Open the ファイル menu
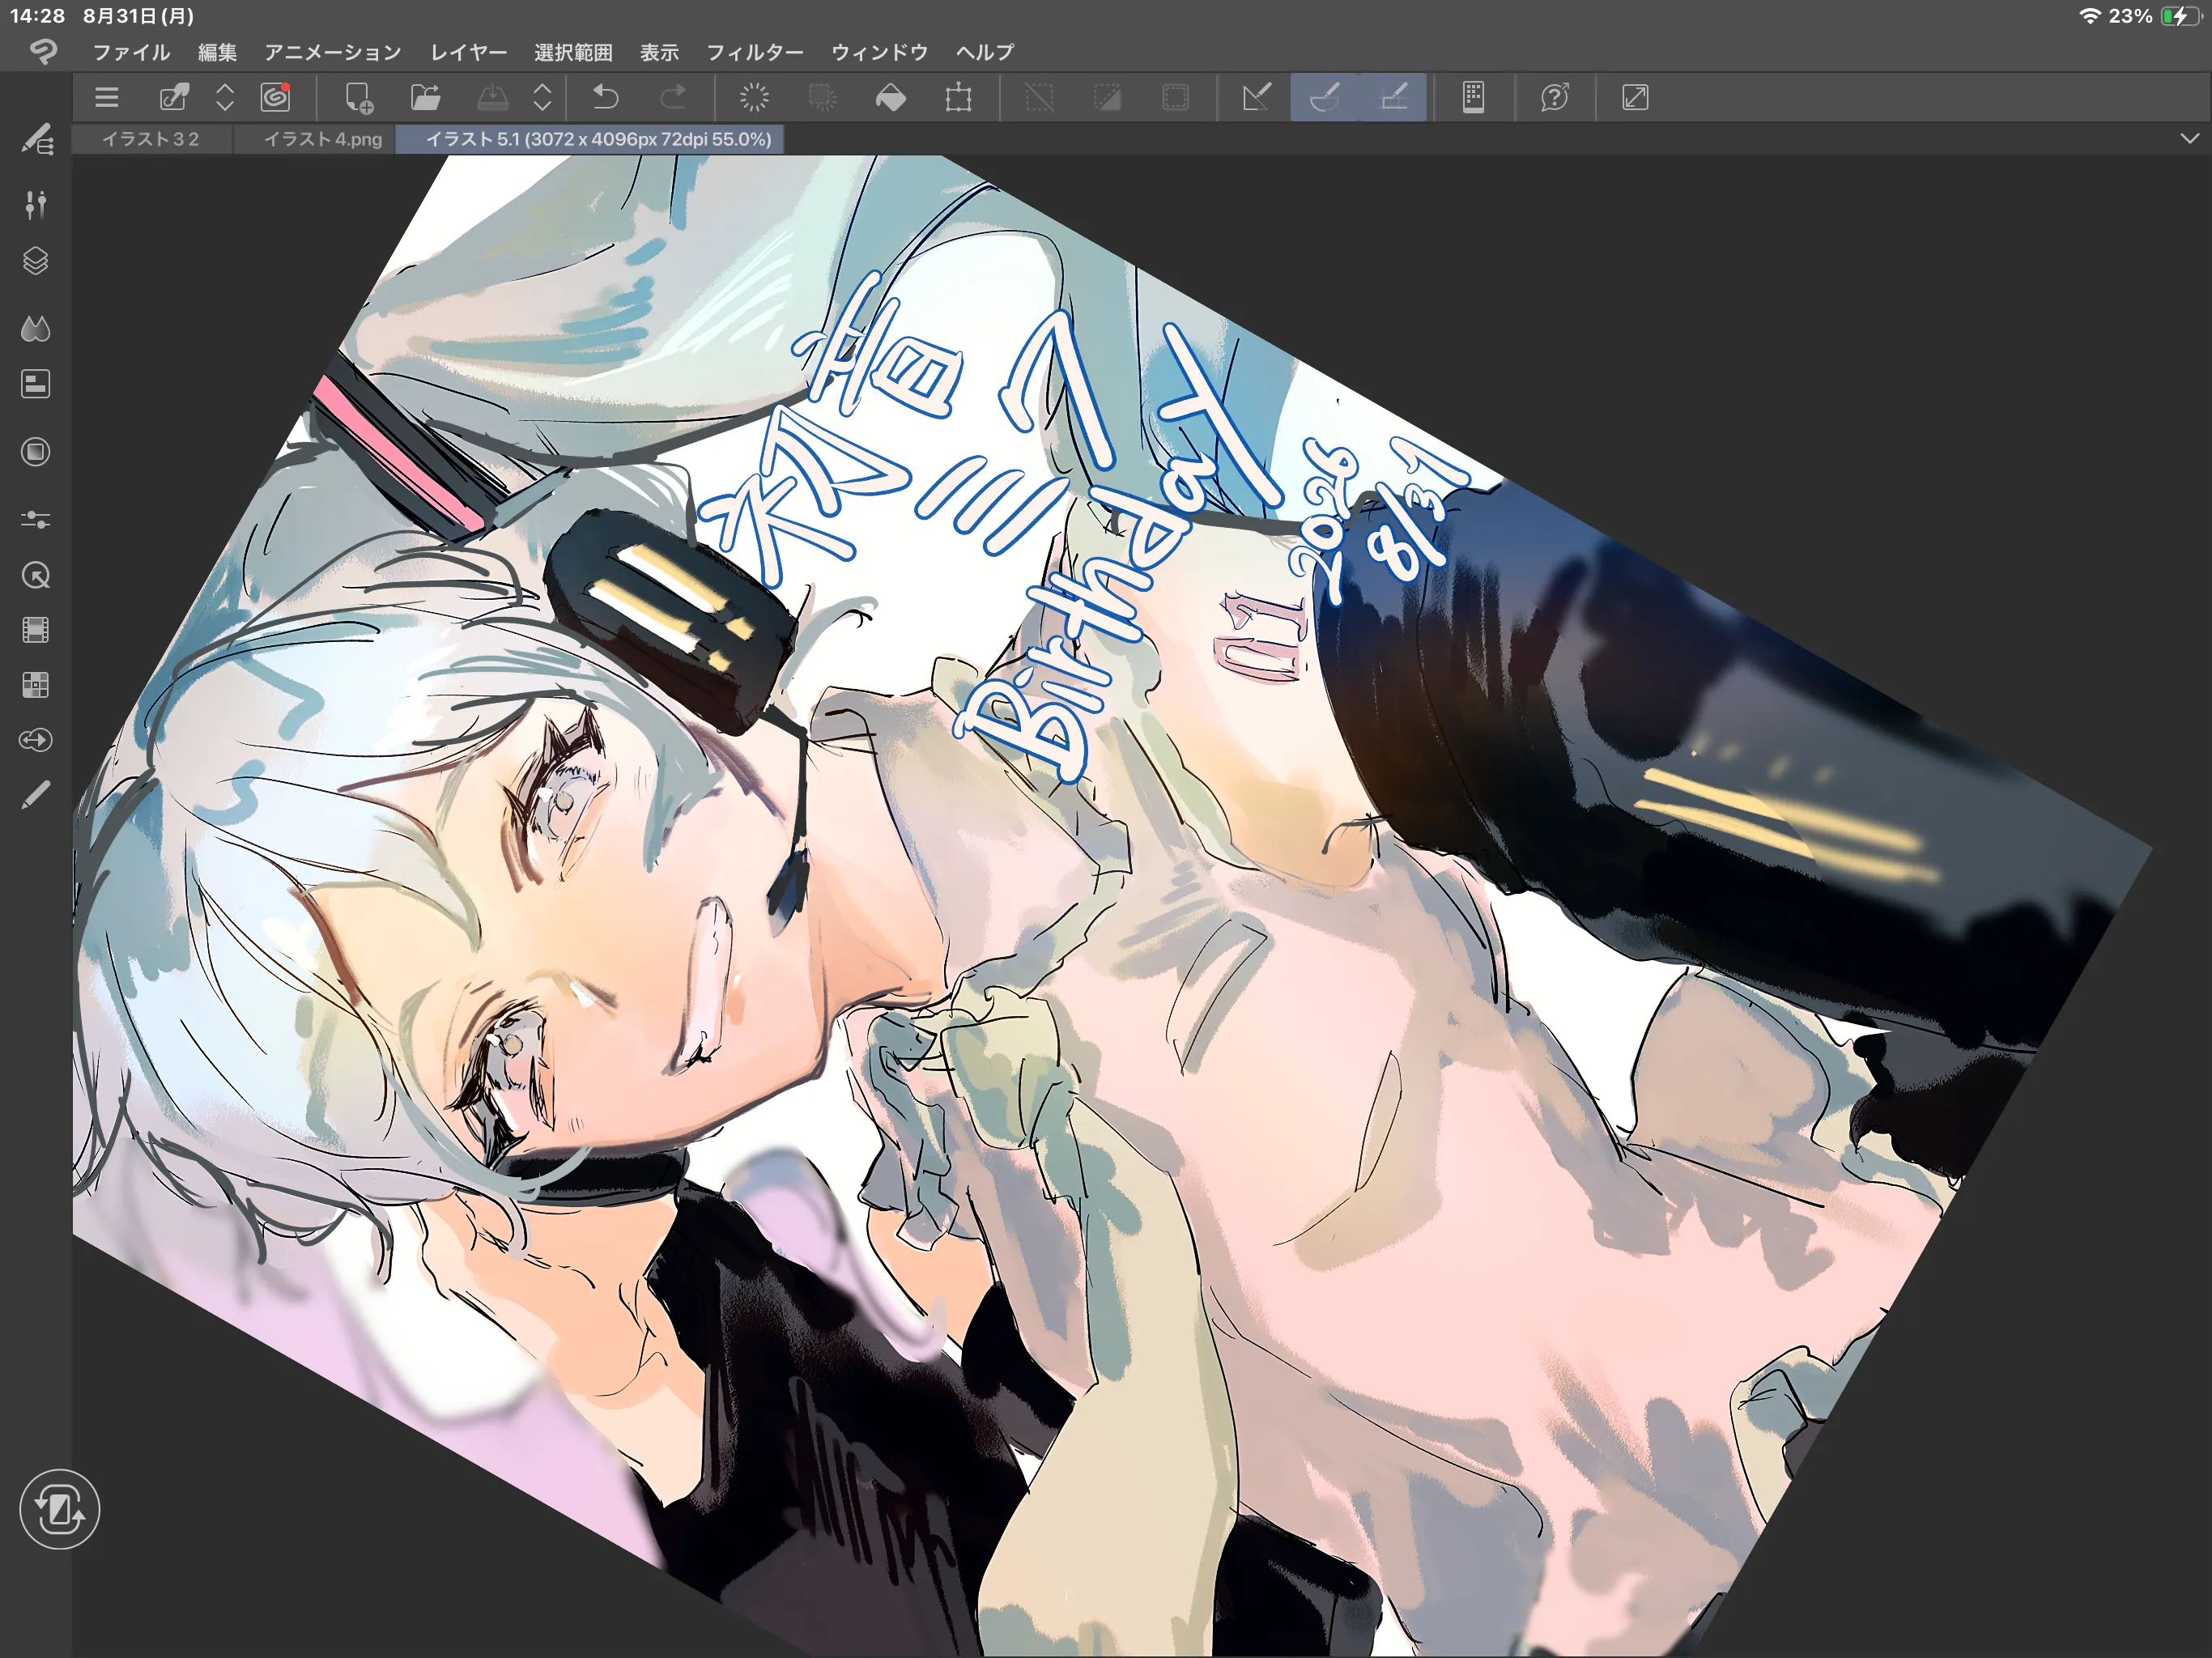The height and width of the screenshot is (1658, 2212). [131, 52]
